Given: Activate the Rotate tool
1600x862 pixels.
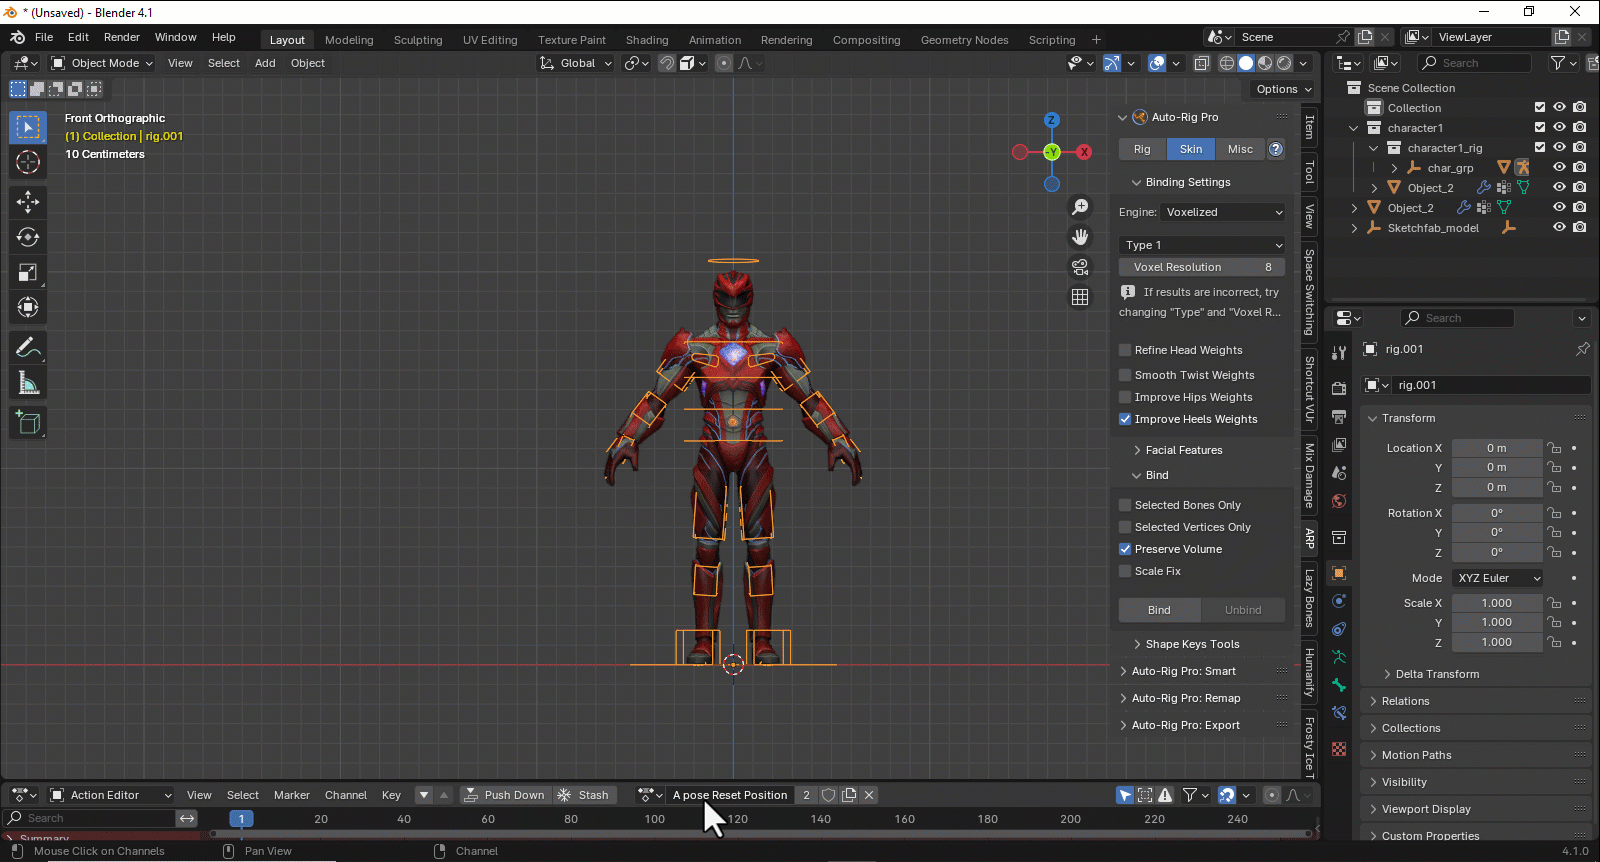Looking at the screenshot, I should 28,237.
